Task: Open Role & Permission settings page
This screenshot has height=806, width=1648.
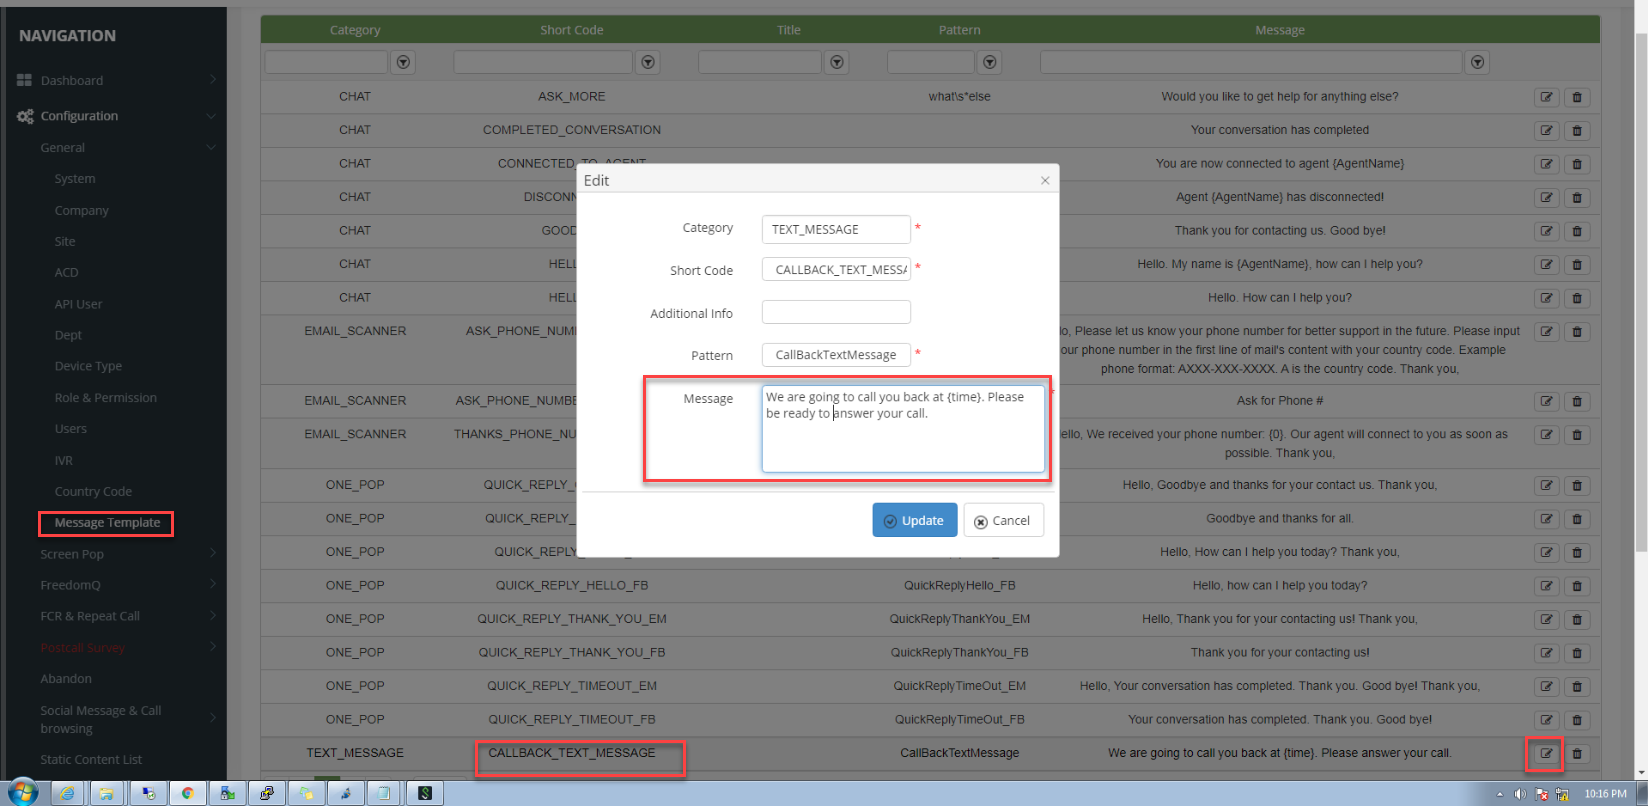Action: coord(105,398)
